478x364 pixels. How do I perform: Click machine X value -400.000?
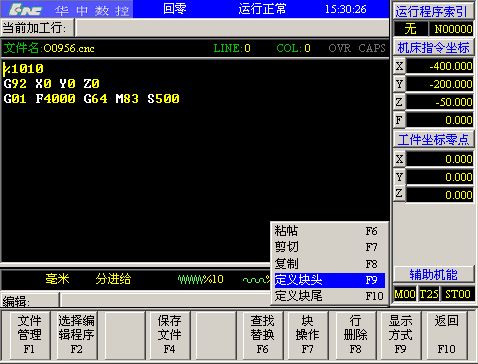(440, 66)
